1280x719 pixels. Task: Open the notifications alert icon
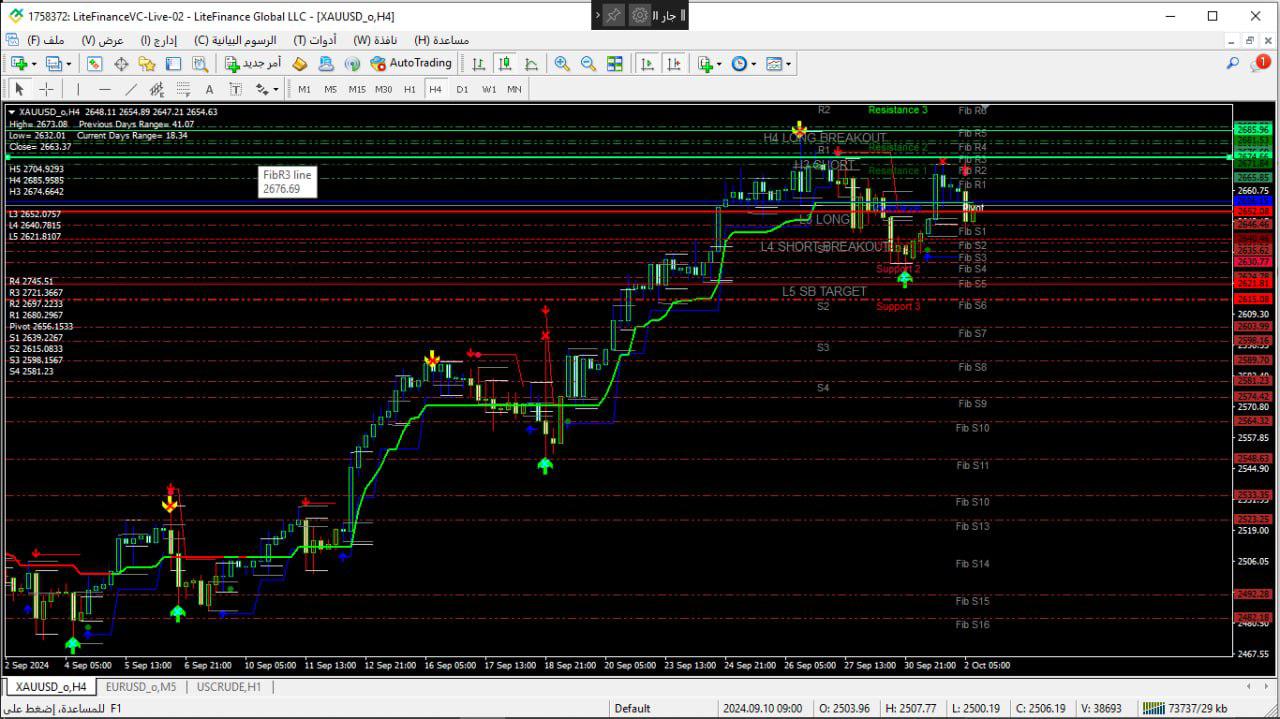tap(1260, 64)
